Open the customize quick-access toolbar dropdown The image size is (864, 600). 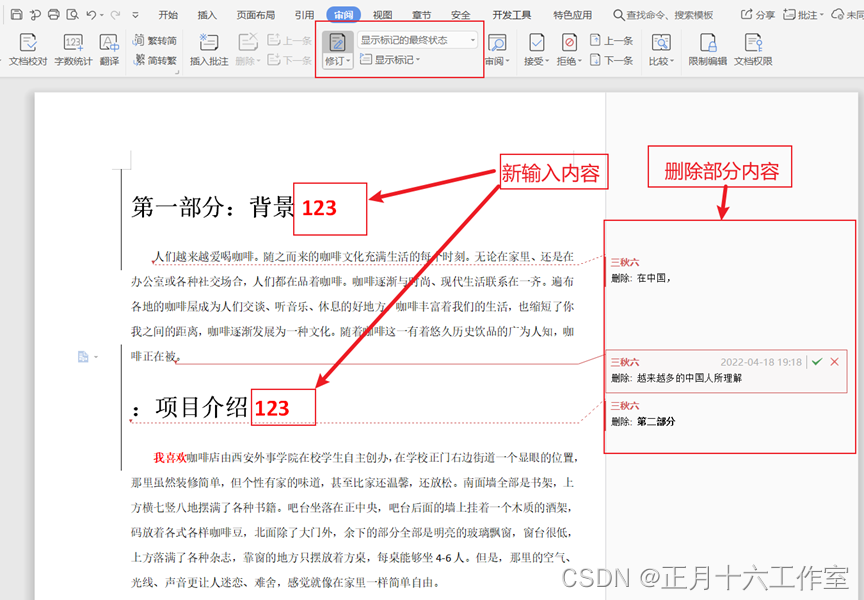pos(136,15)
